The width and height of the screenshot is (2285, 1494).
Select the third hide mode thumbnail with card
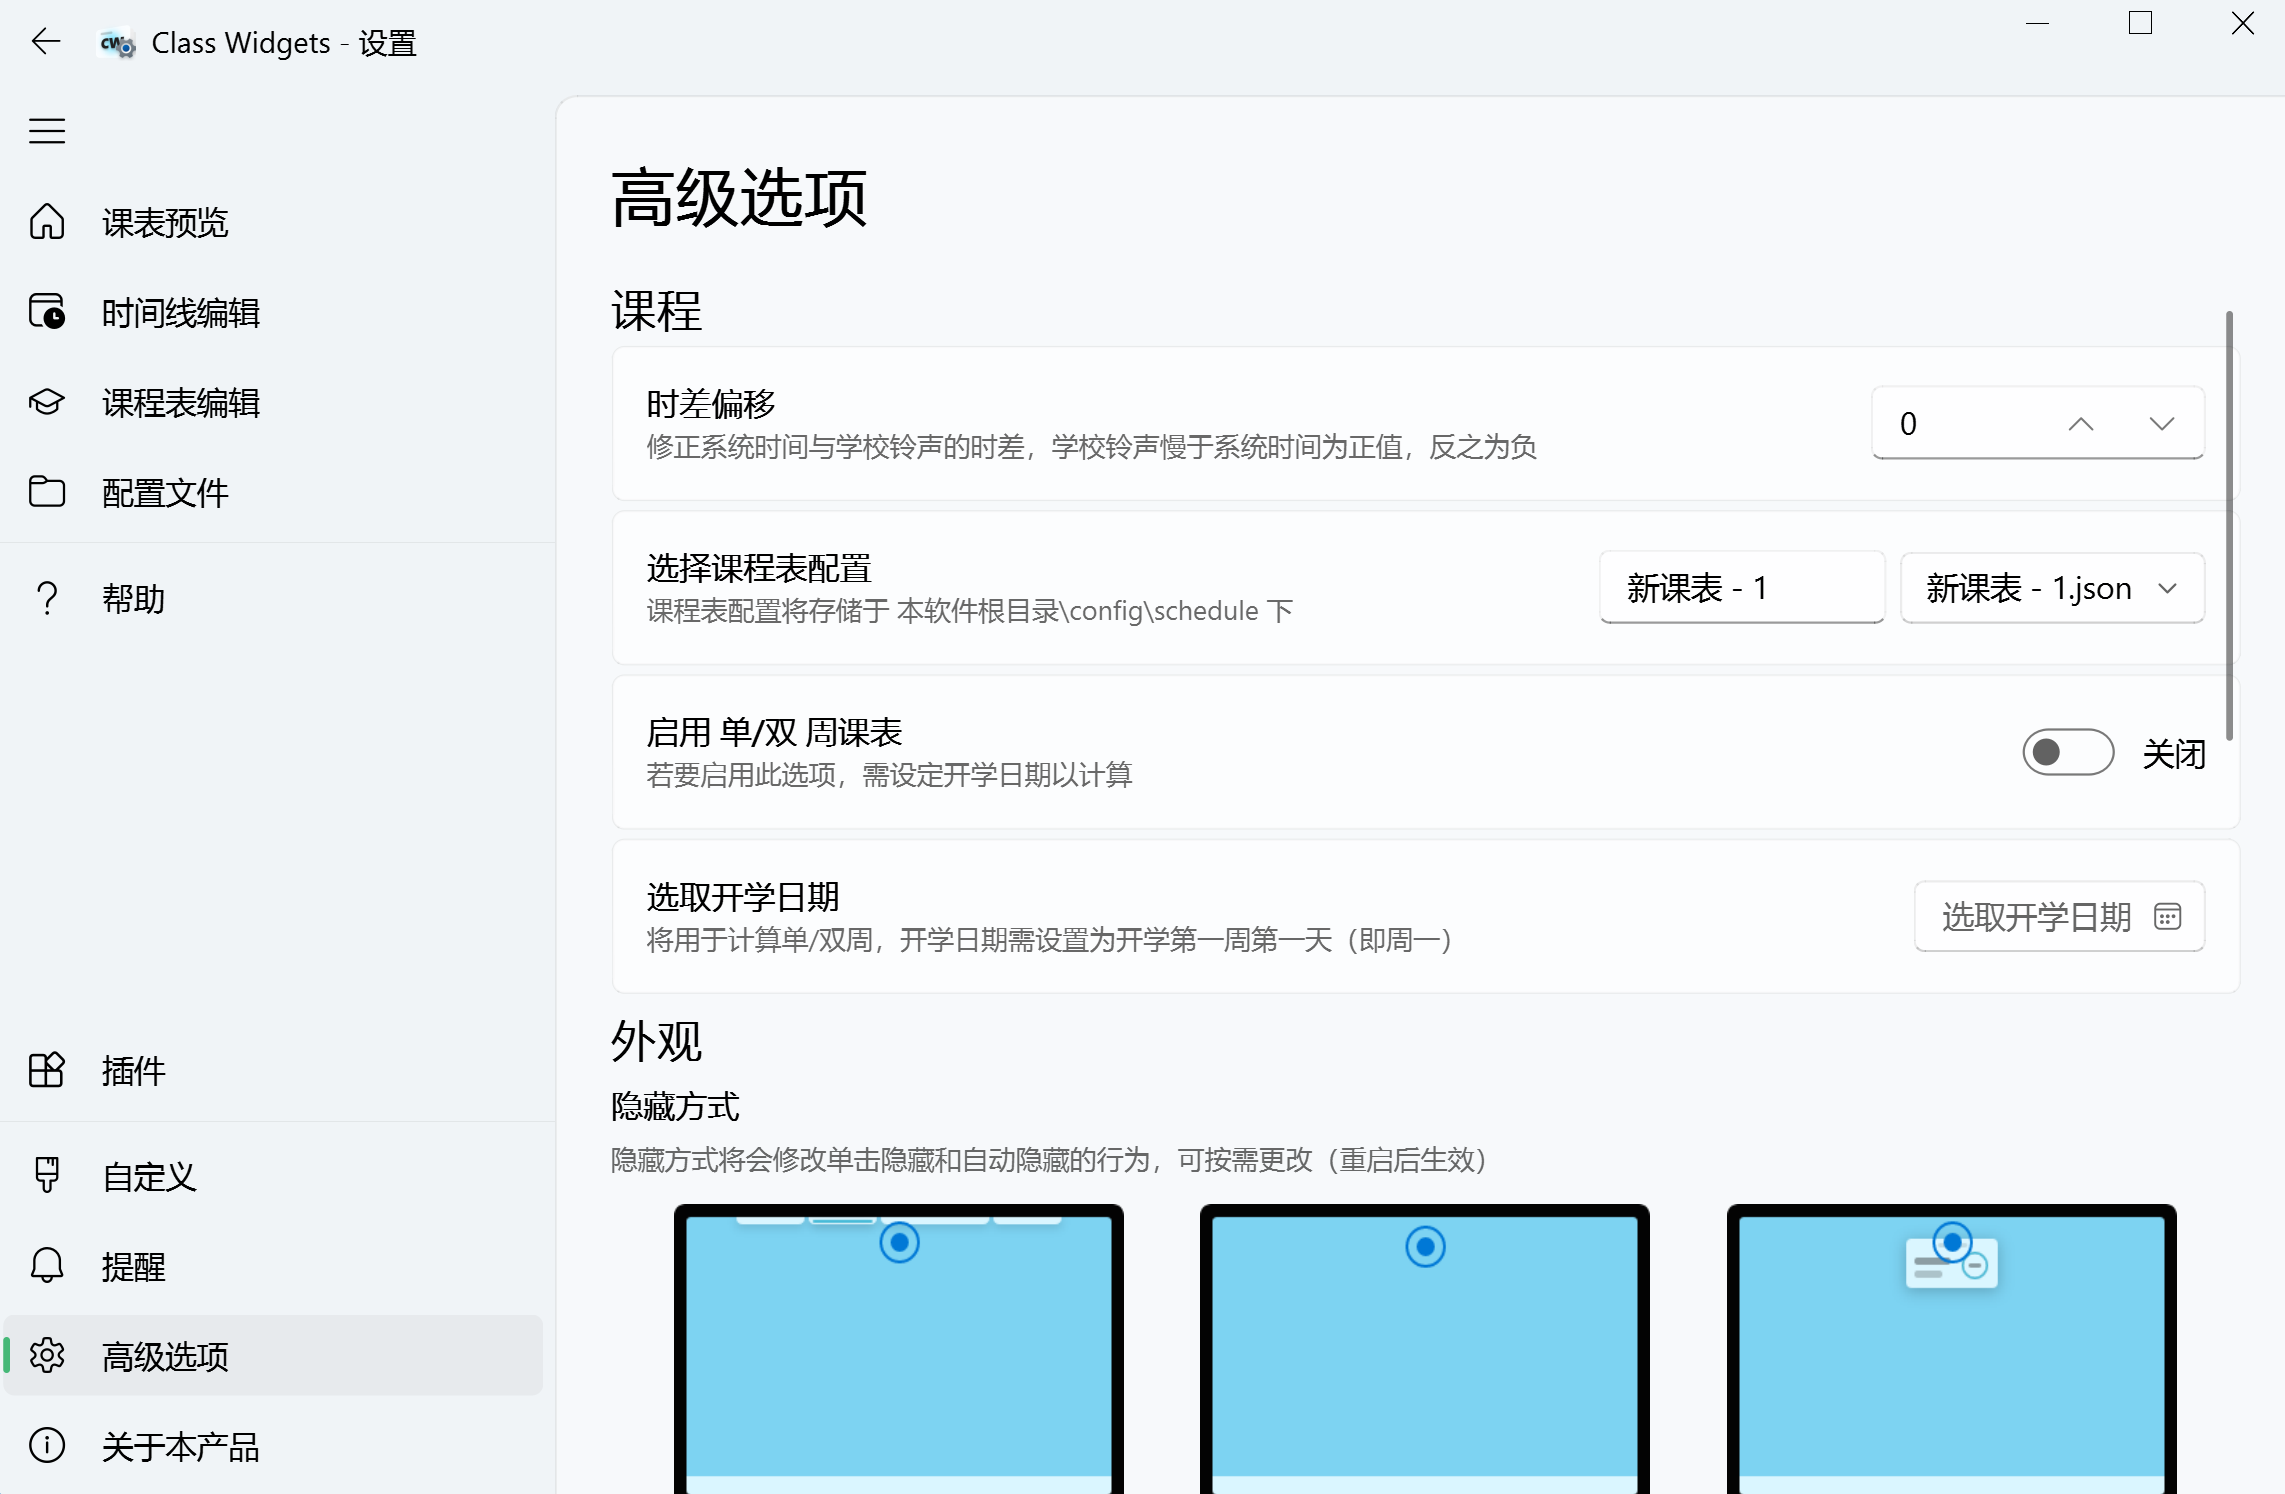(1951, 1348)
